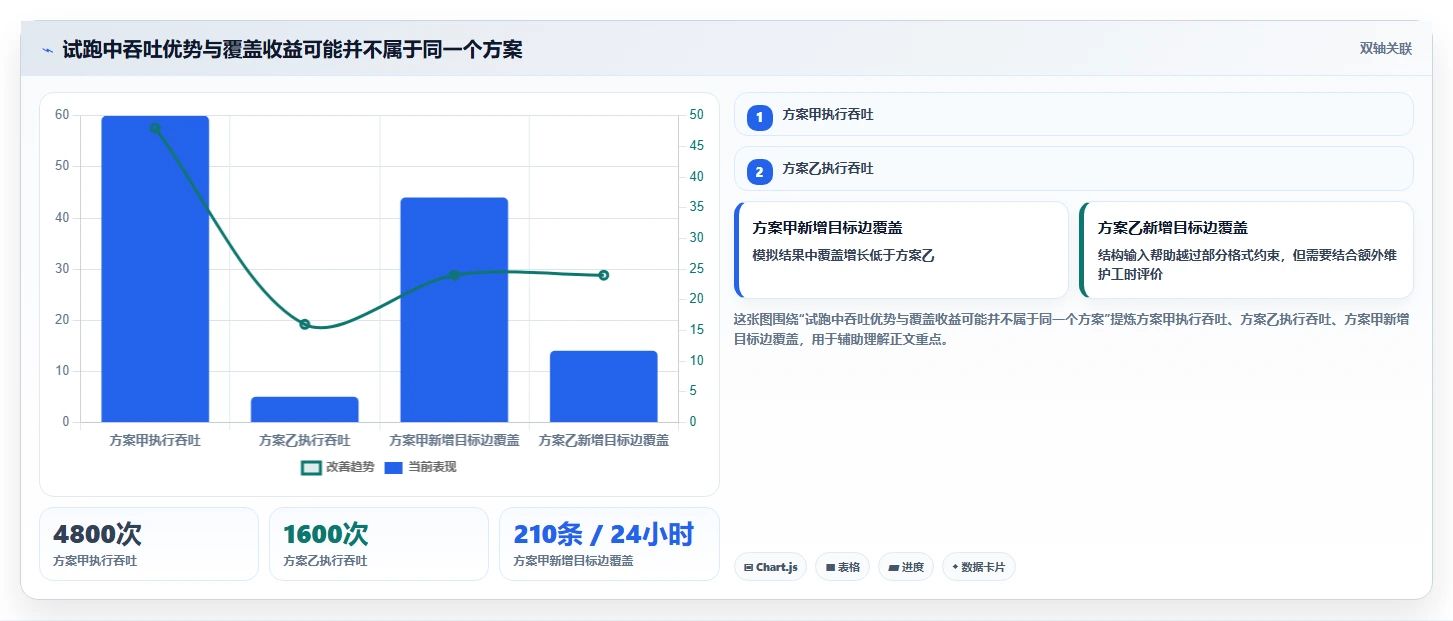Click the 210条 / 24小时 data card
The image size is (1453, 621).
click(x=609, y=544)
